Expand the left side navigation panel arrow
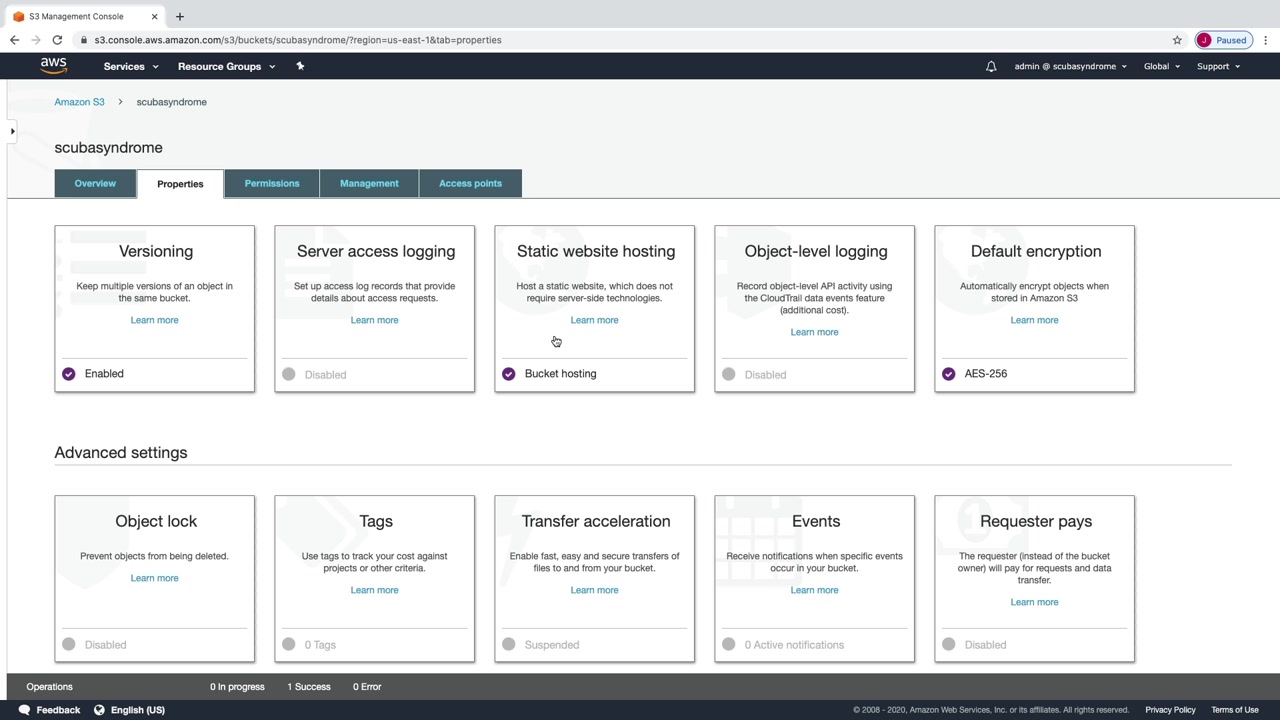The height and width of the screenshot is (720, 1280). (x=12, y=131)
